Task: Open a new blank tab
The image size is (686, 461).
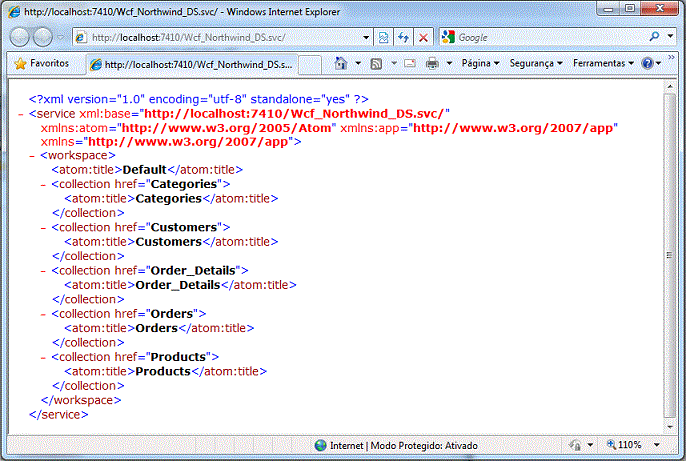Action: pos(310,65)
